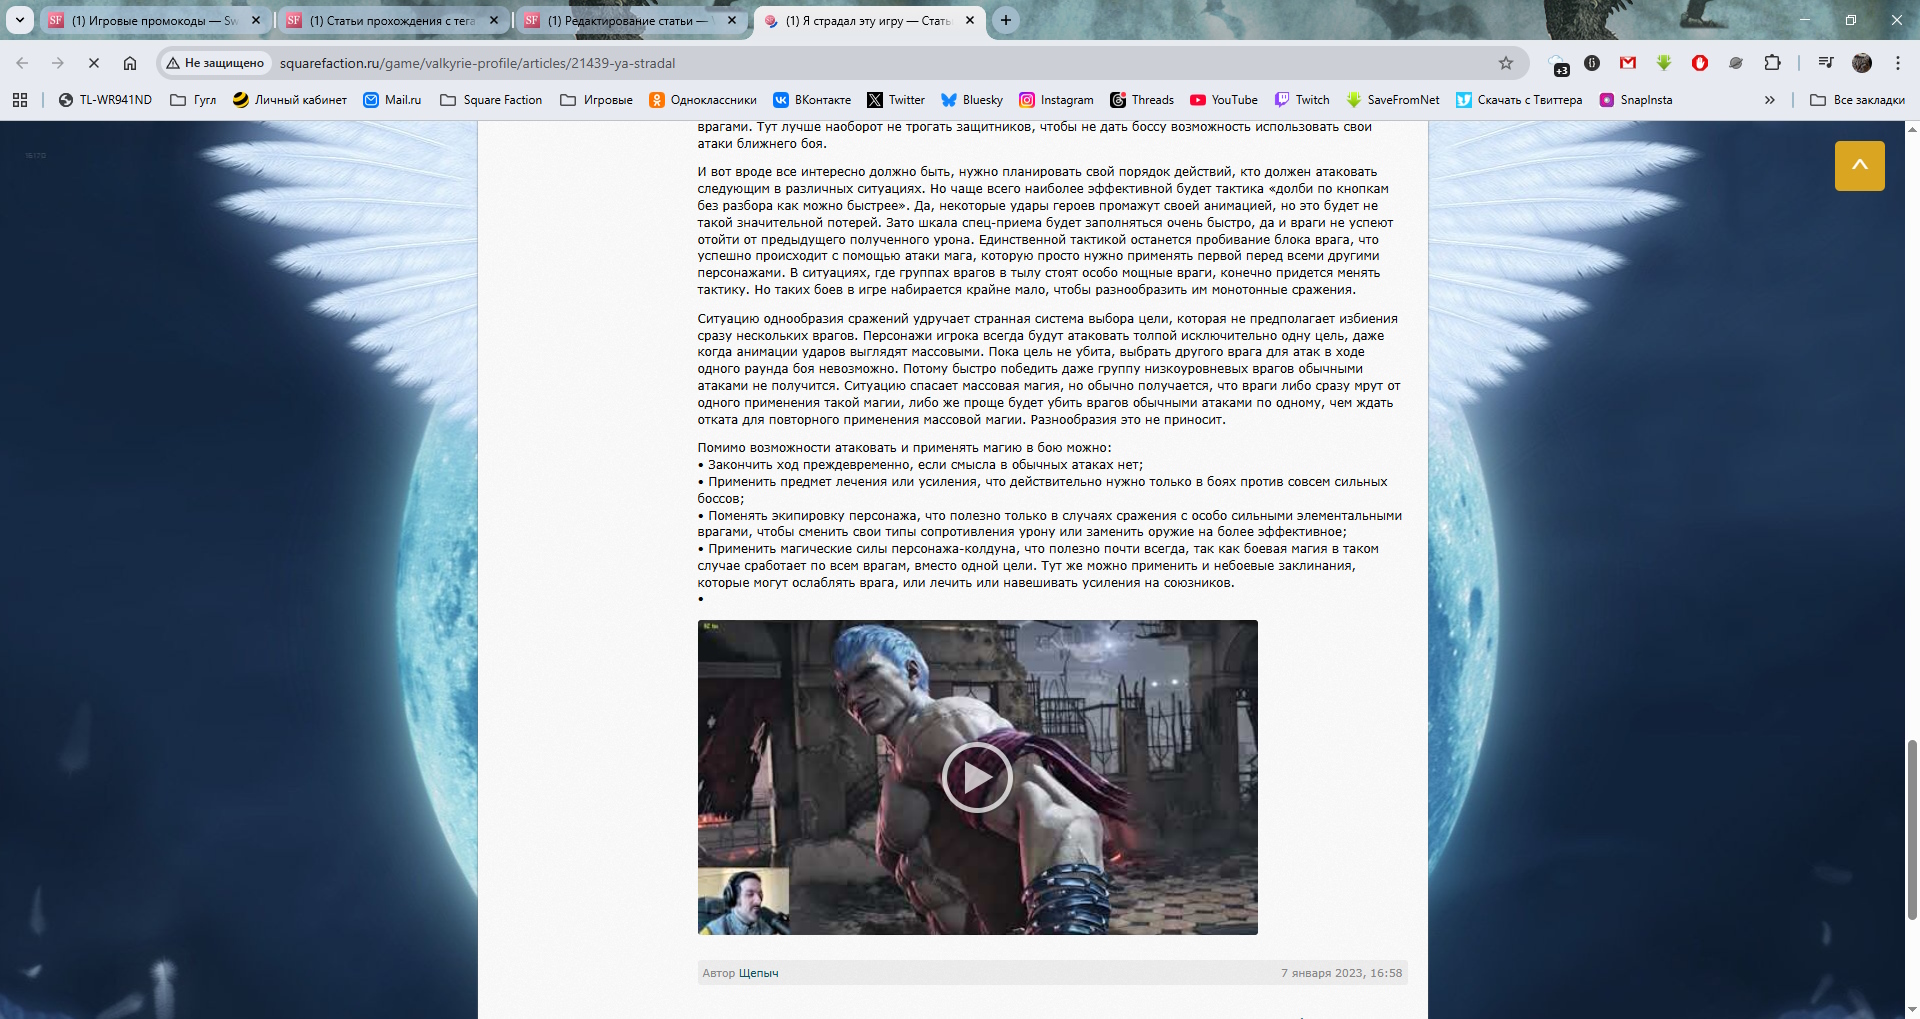Click the page vertical scrollbar thumb
The width and height of the screenshot is (1920, 1019).
[x=1912, y=829]
